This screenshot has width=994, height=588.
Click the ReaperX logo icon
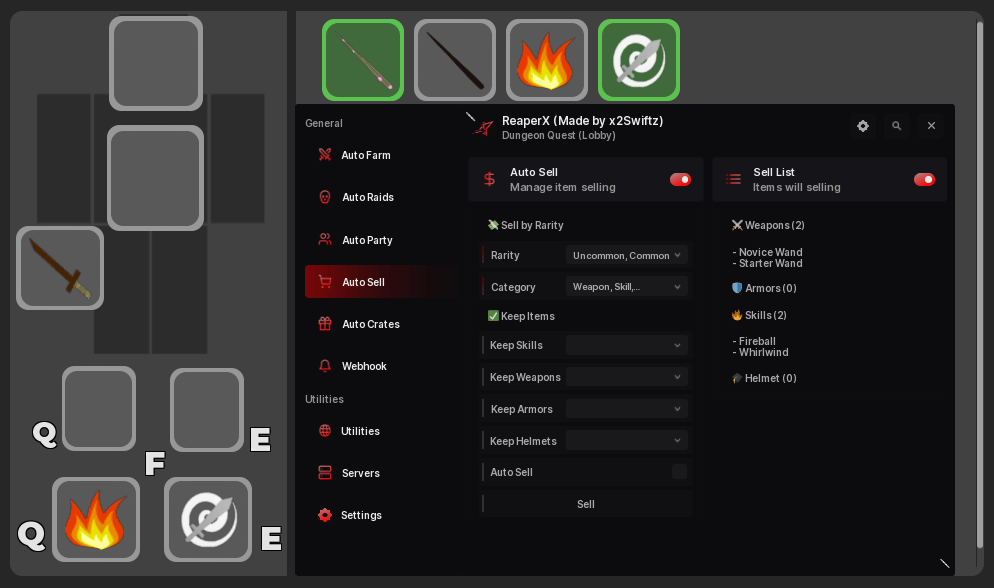pyautogui.click(x=483, y=127)
